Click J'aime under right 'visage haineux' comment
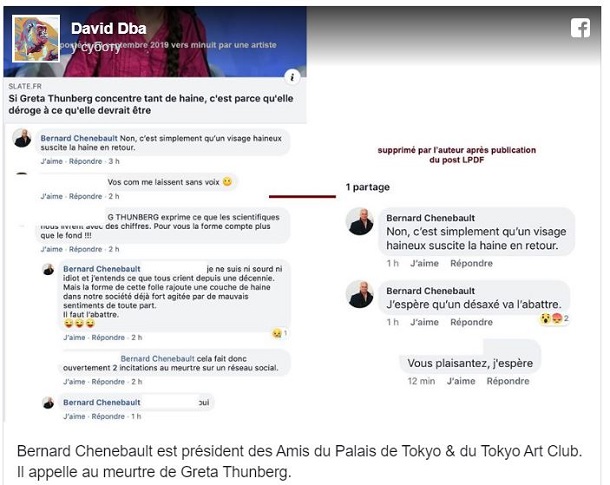Image resolution: width=610 pixels, height=485 pixels. (x=424, y=263)
